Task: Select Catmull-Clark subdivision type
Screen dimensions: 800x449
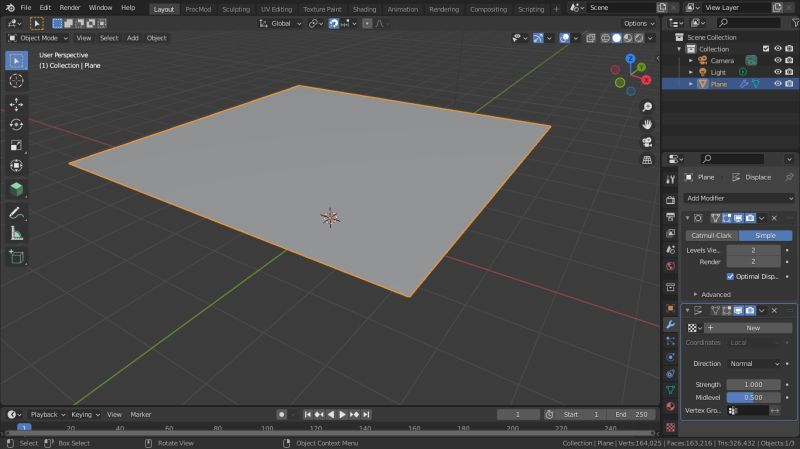Action: click(x=712, y=235)
